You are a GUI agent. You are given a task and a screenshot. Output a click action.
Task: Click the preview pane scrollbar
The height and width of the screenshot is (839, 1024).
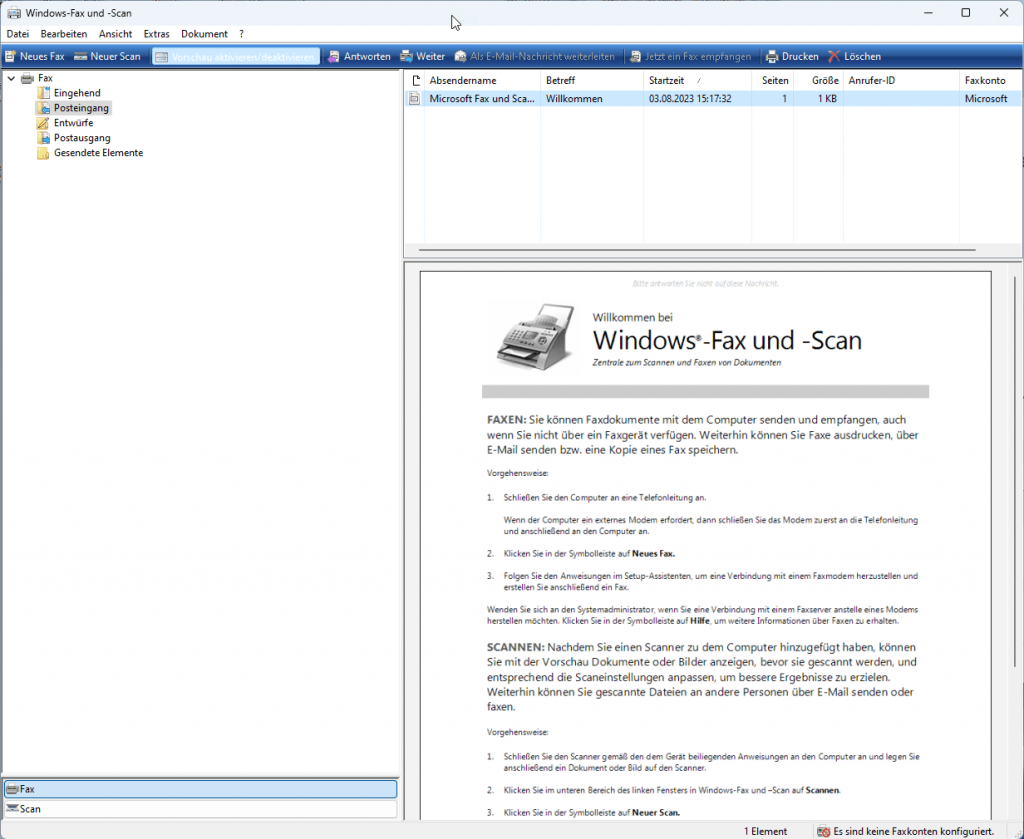pos(1016,400)
